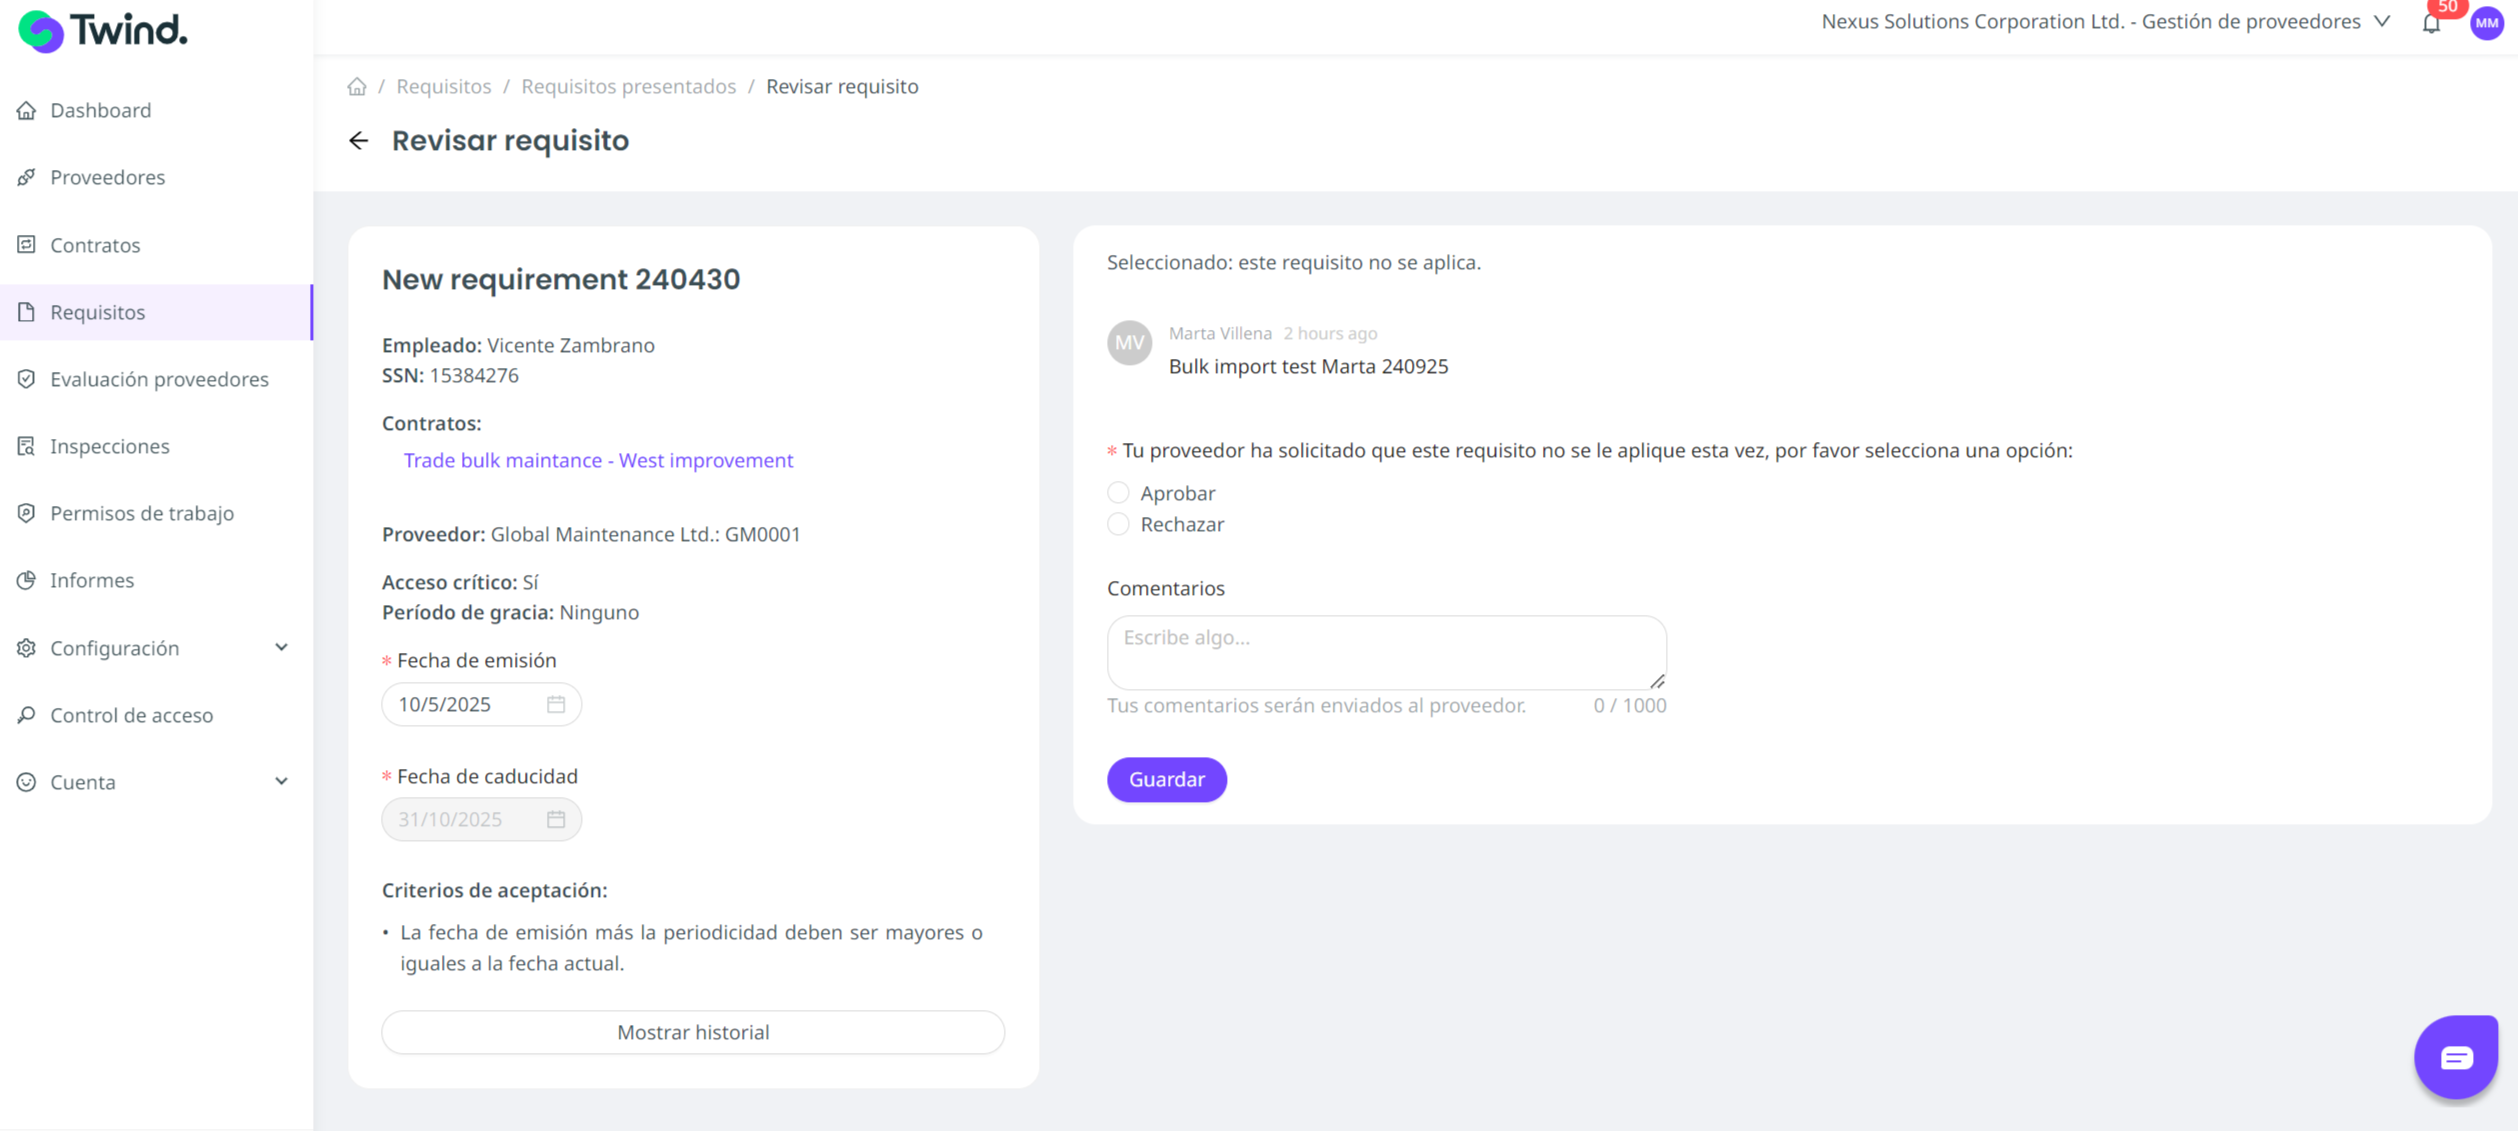Click the MV commenter avatar
Image resolution: width=2518 pixels, height=1131 pixels.
[x=1129, y=343]
